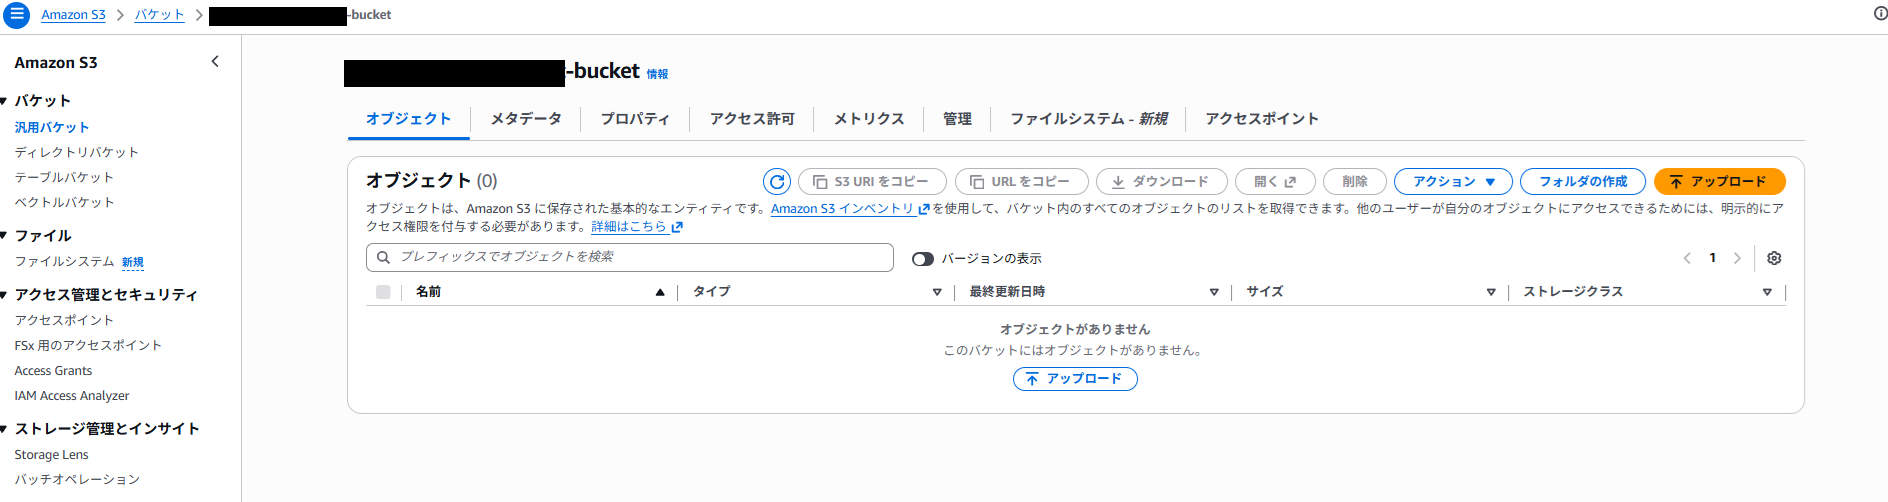Click the フォルダの作成 button
Image resolution: width=1888 pixels, height=502 pixels.
coord(1582,181)
